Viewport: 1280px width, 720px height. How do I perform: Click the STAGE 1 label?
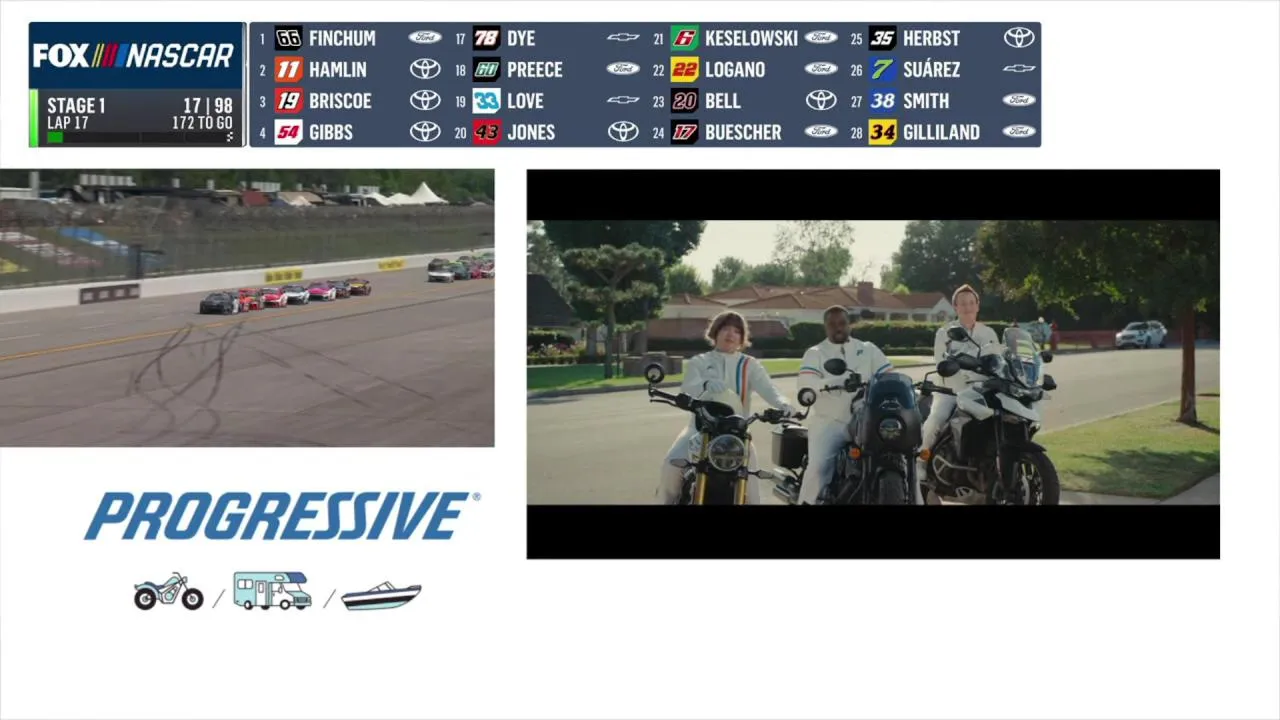pos(76,106)
